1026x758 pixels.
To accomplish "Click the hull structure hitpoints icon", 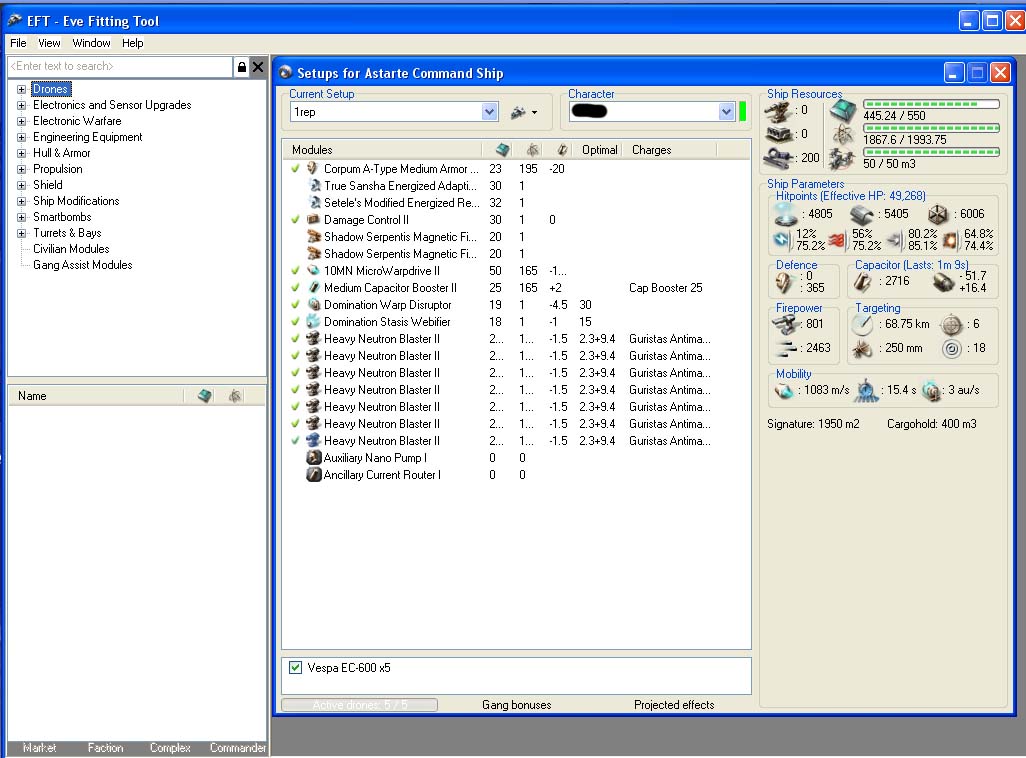I will click(x=938, y=214).
